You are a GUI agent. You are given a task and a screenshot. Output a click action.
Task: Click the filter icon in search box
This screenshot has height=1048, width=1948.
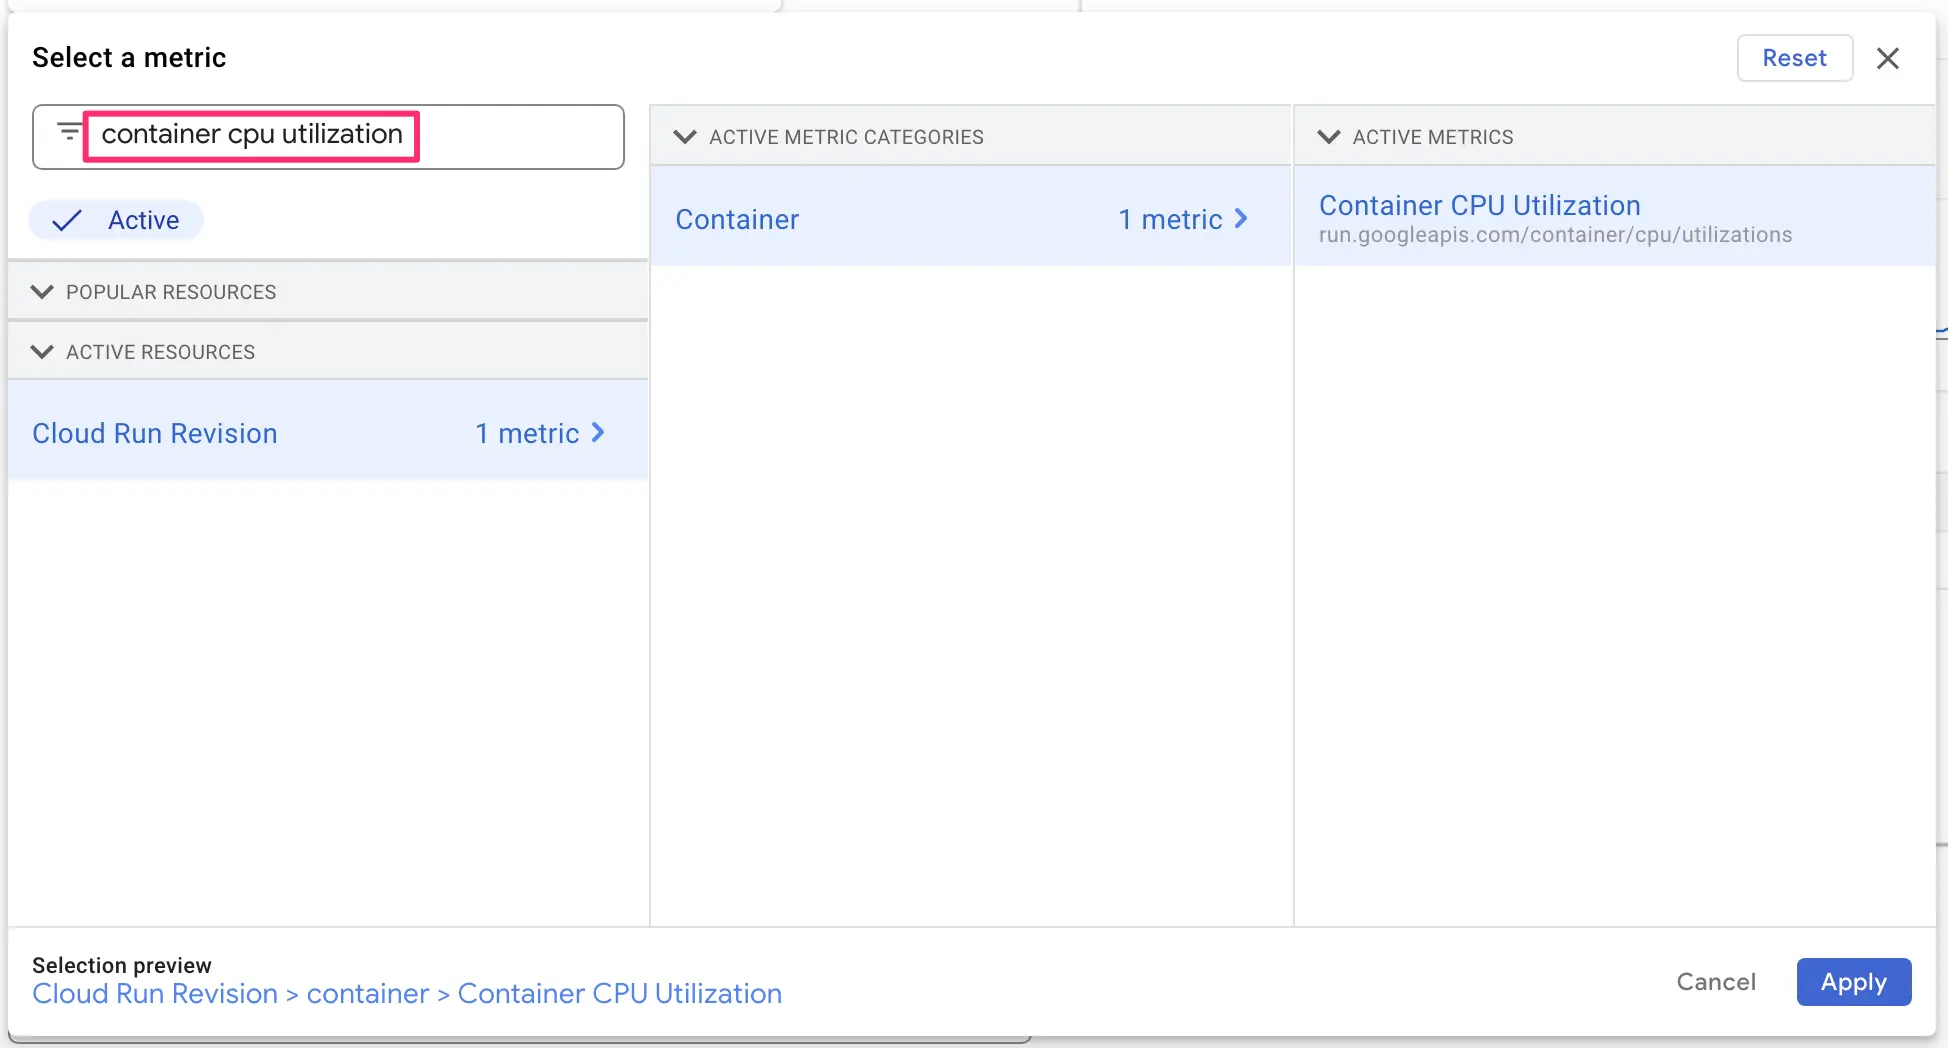[68, 133]
